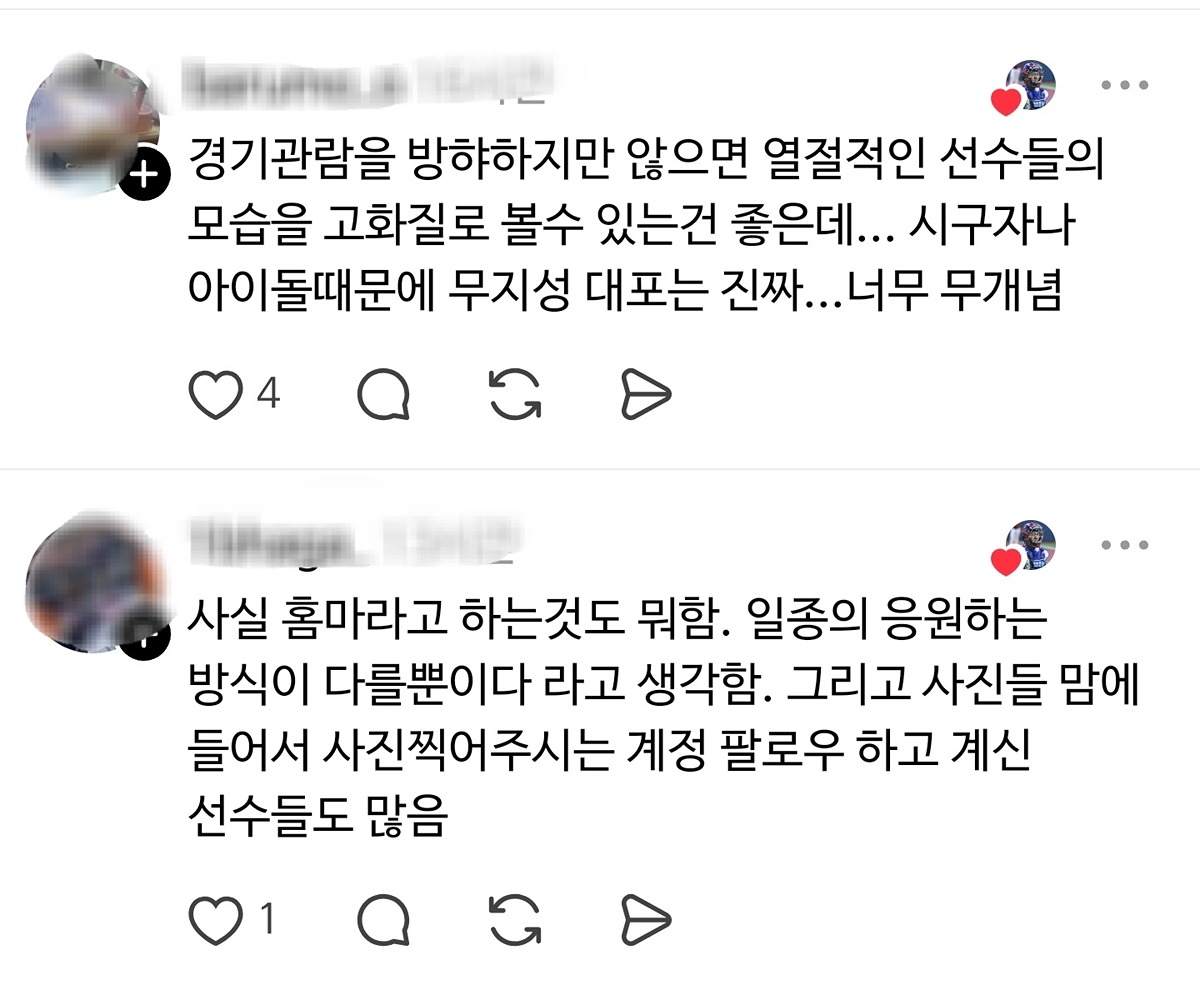Repost the comment ending with 너무 무개념
The height and width of the screenshot is (985, 1200).
[516, 394]
